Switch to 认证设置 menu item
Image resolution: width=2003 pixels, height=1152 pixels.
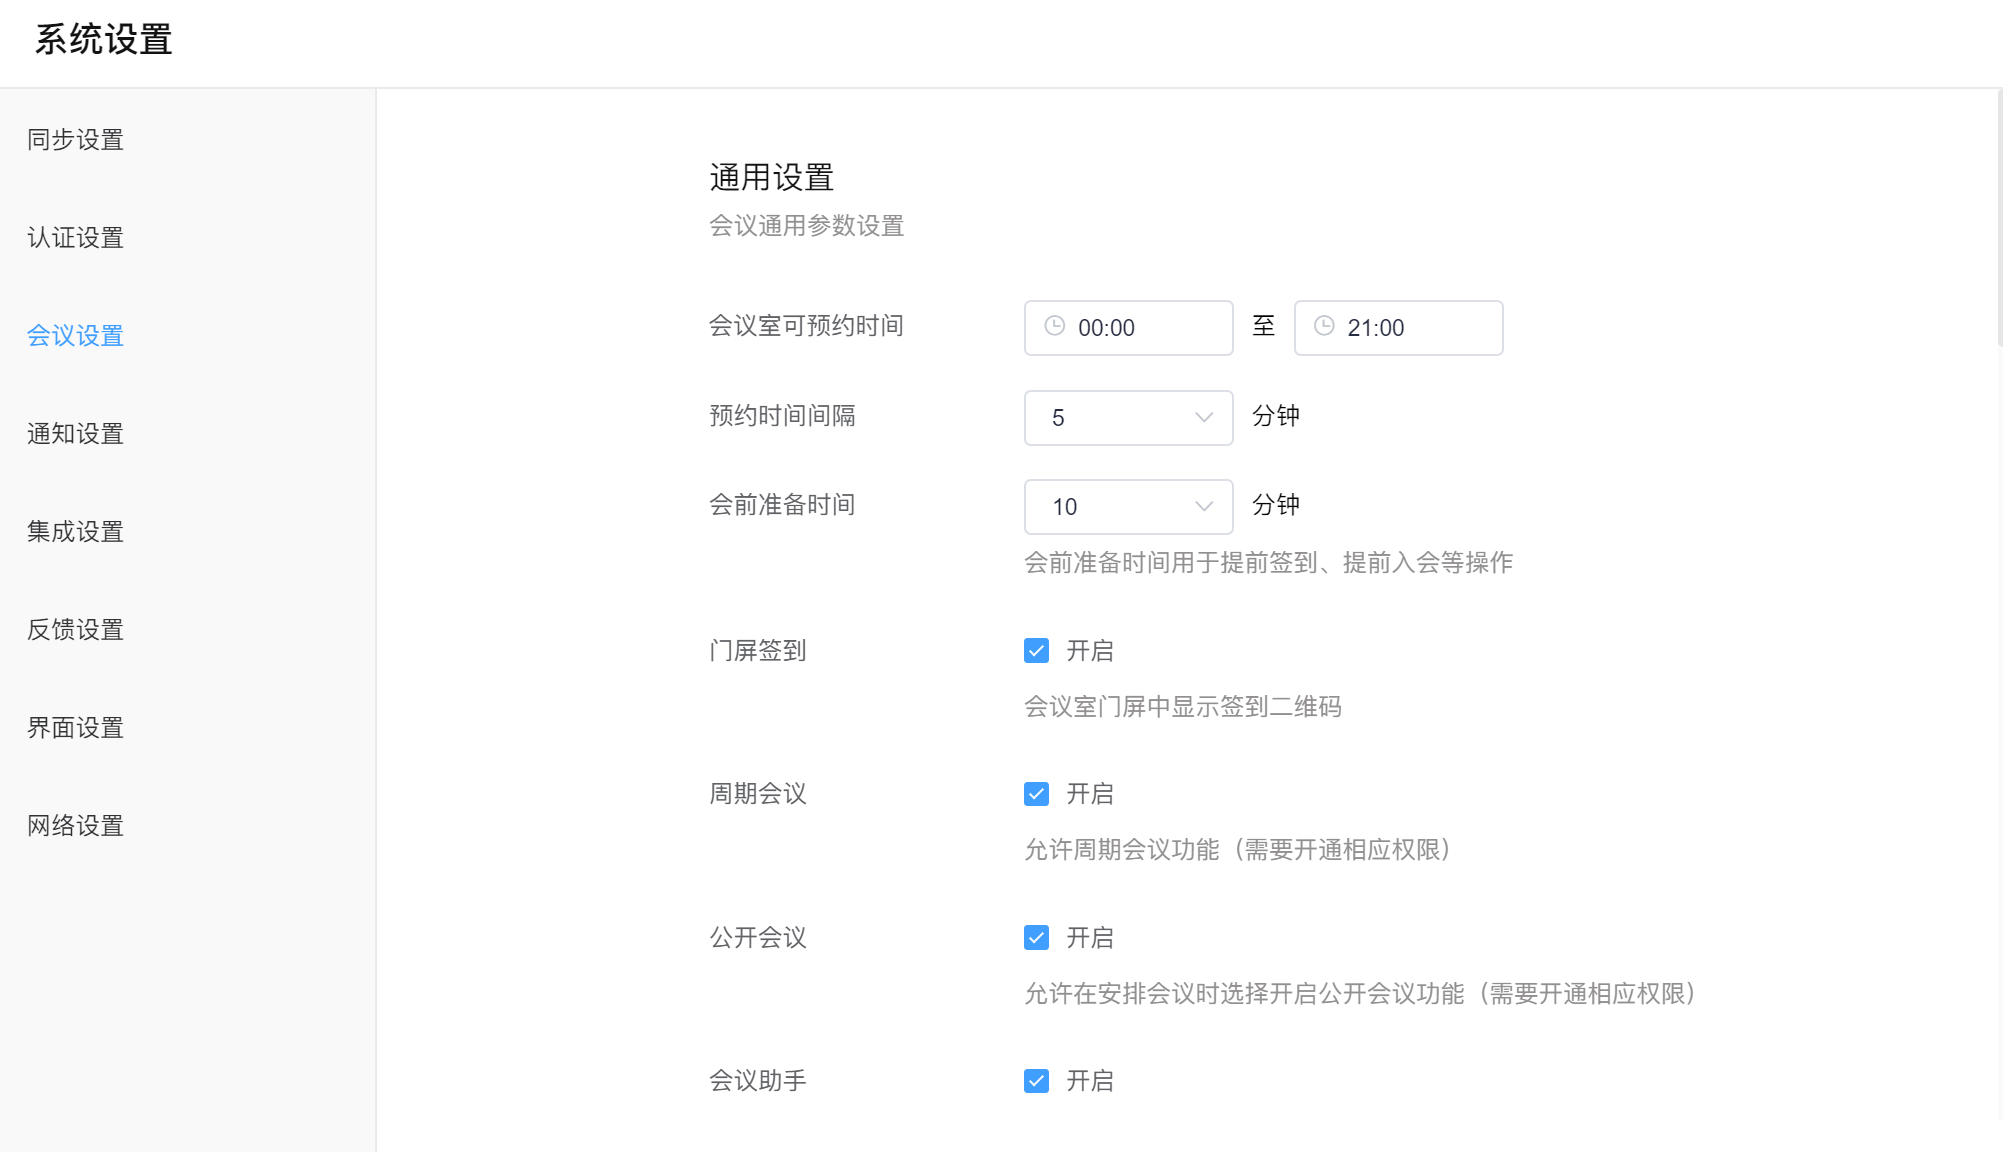(x=75, y=238)
